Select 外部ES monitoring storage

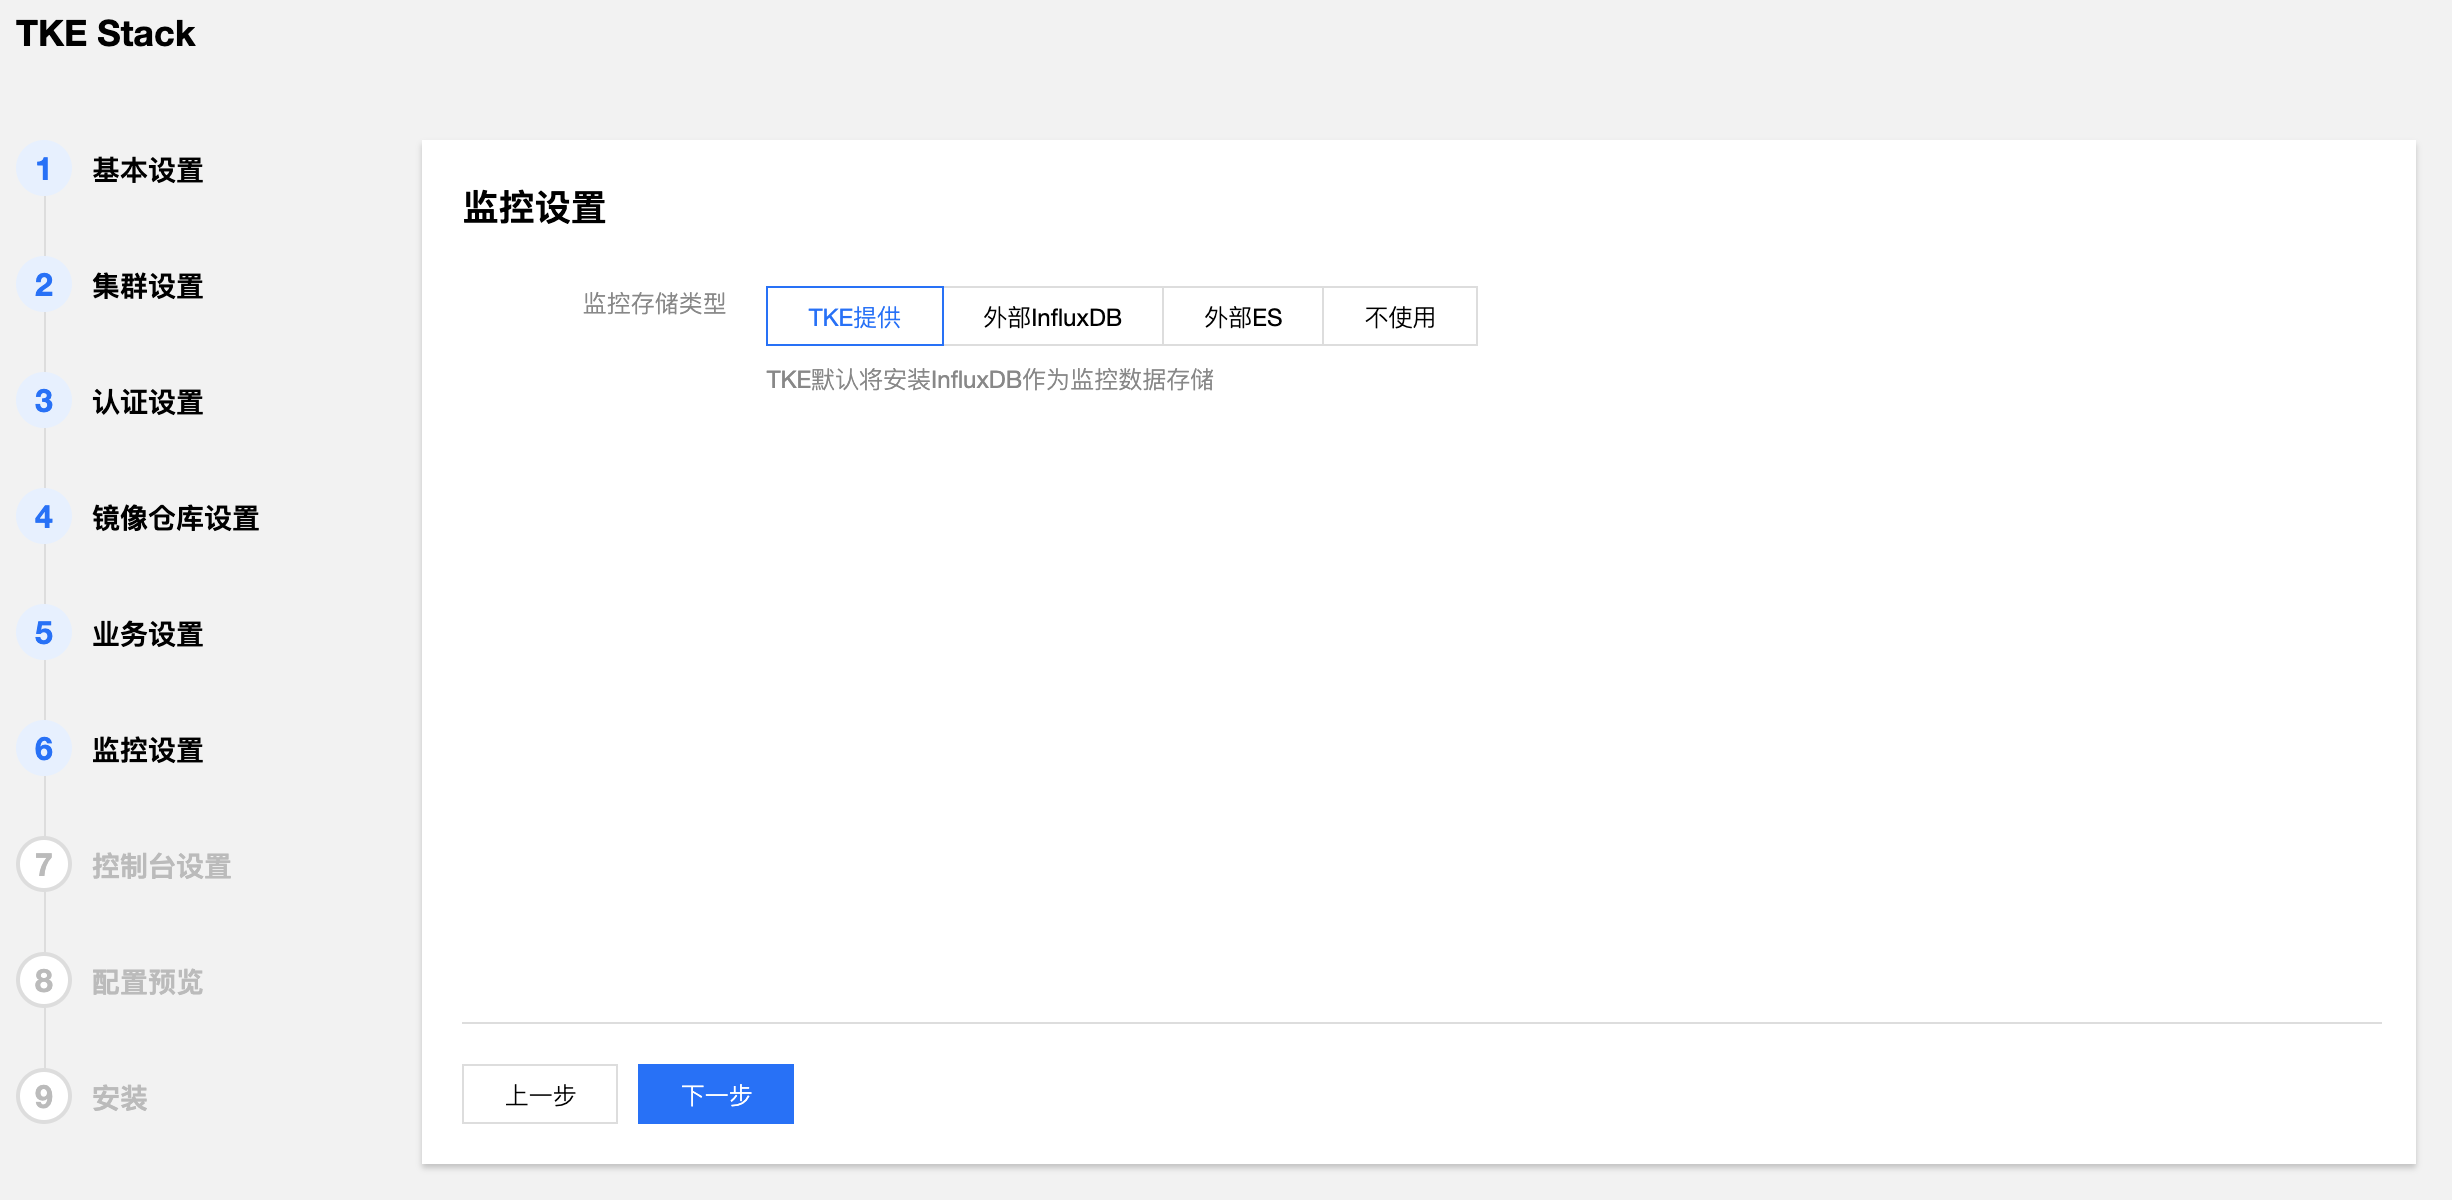pyautogui.click(x=1242, y=317)
